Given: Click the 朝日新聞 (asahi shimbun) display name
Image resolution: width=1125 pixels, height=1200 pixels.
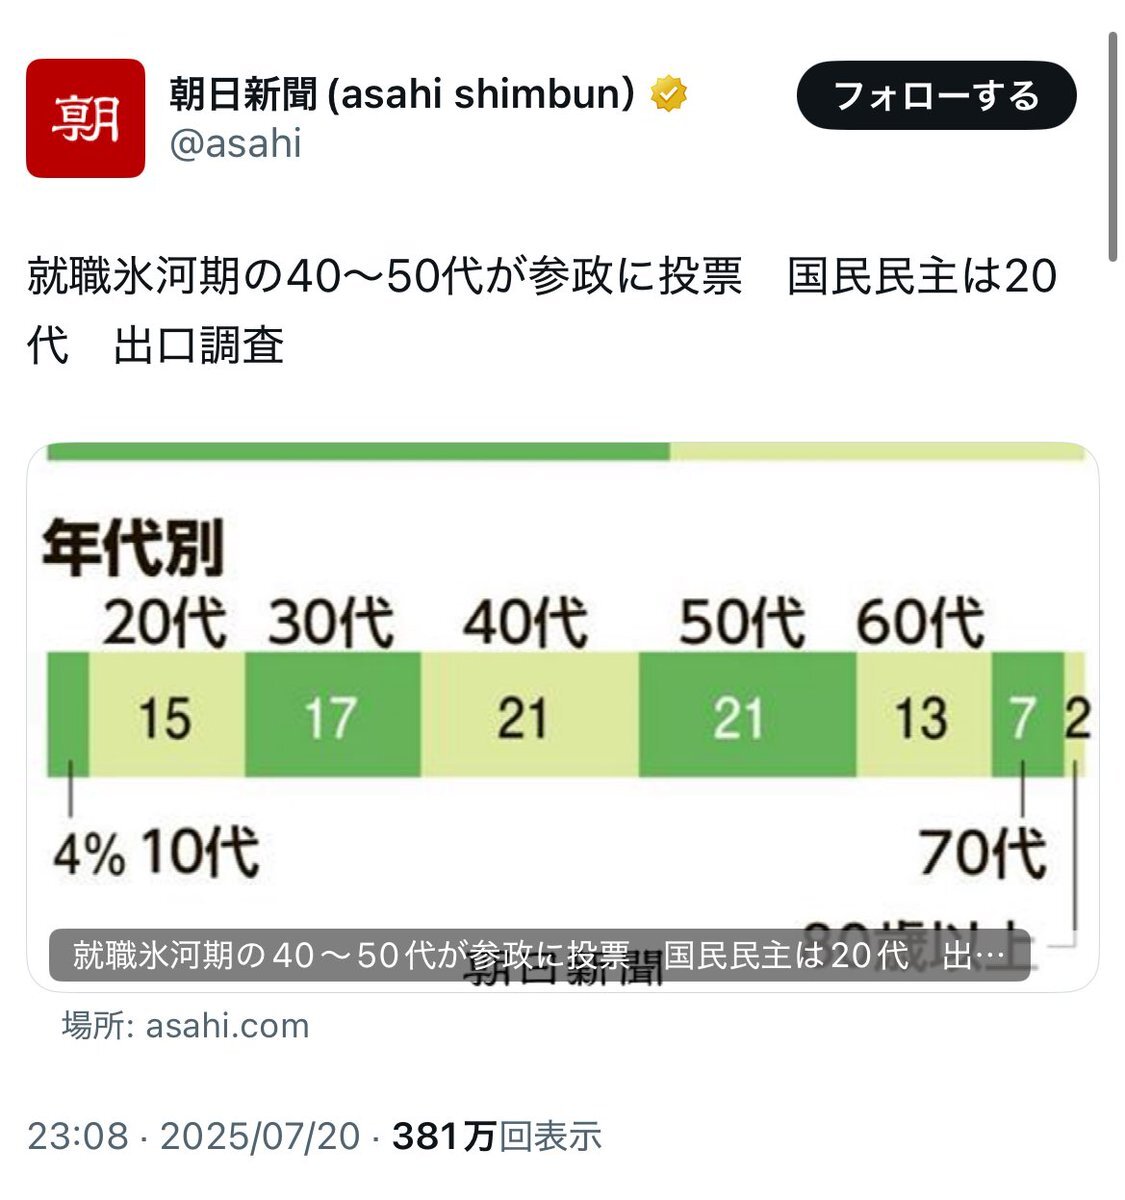Looking at the screenshot, I should (402, 95).
